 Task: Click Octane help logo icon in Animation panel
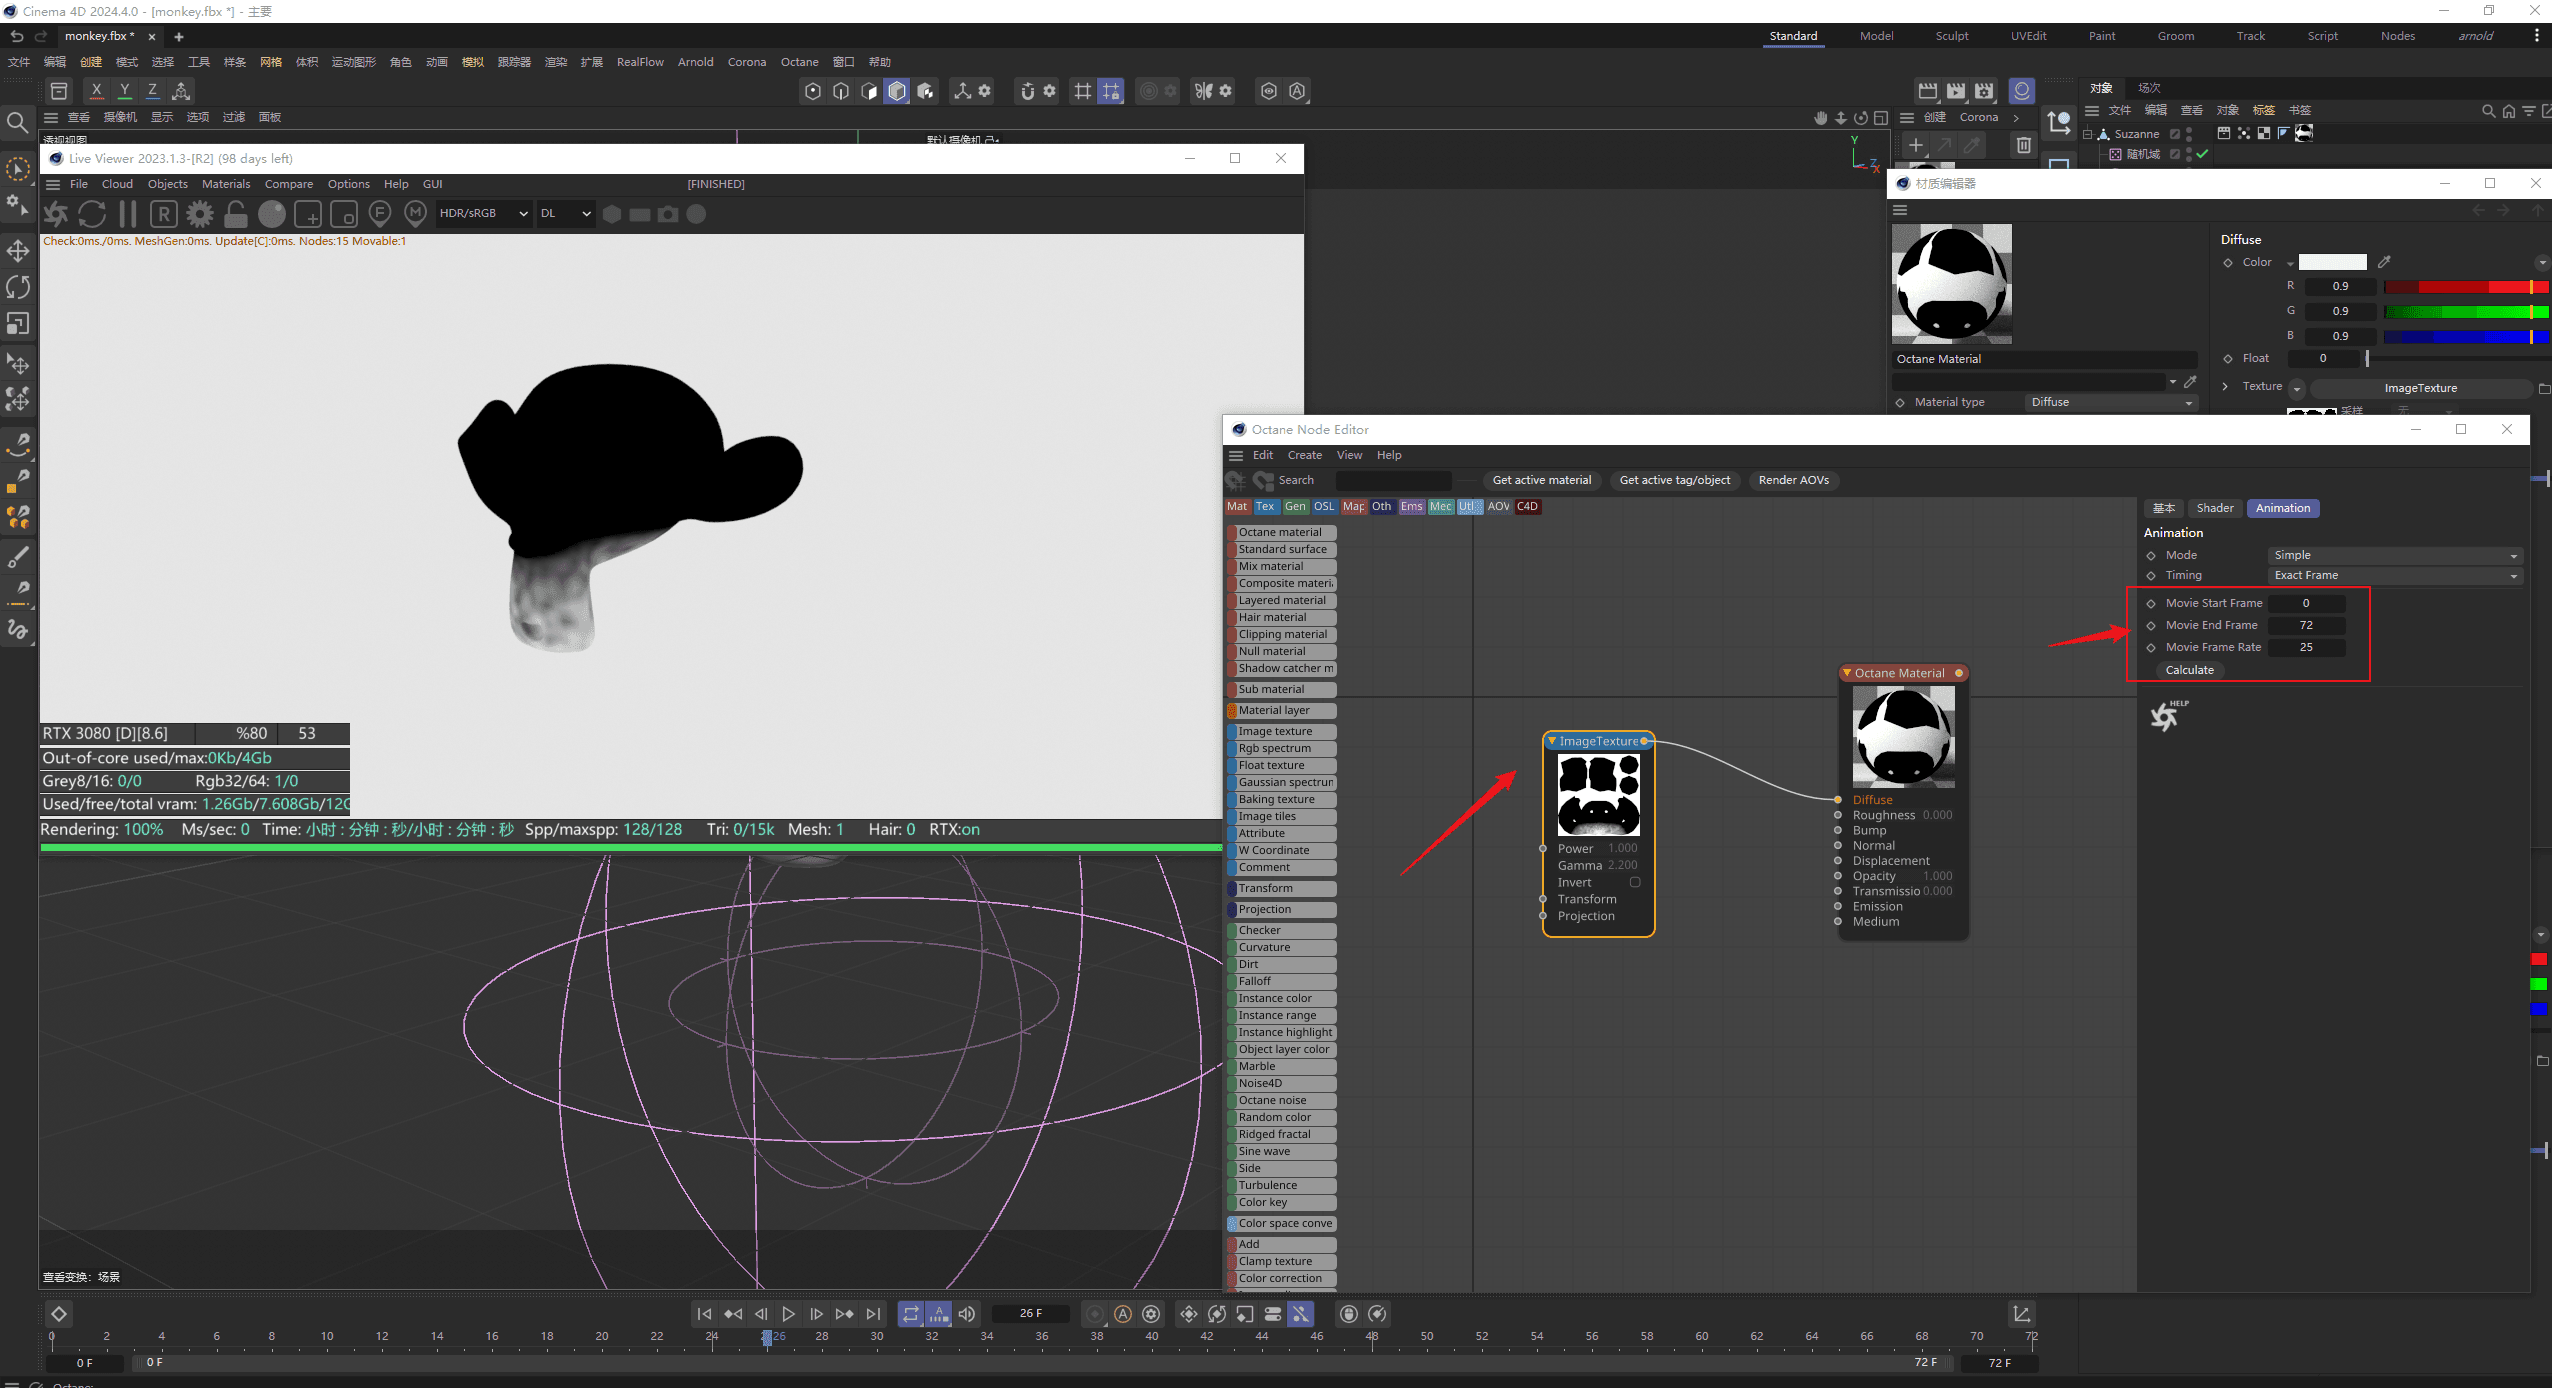click(2167, 715)
